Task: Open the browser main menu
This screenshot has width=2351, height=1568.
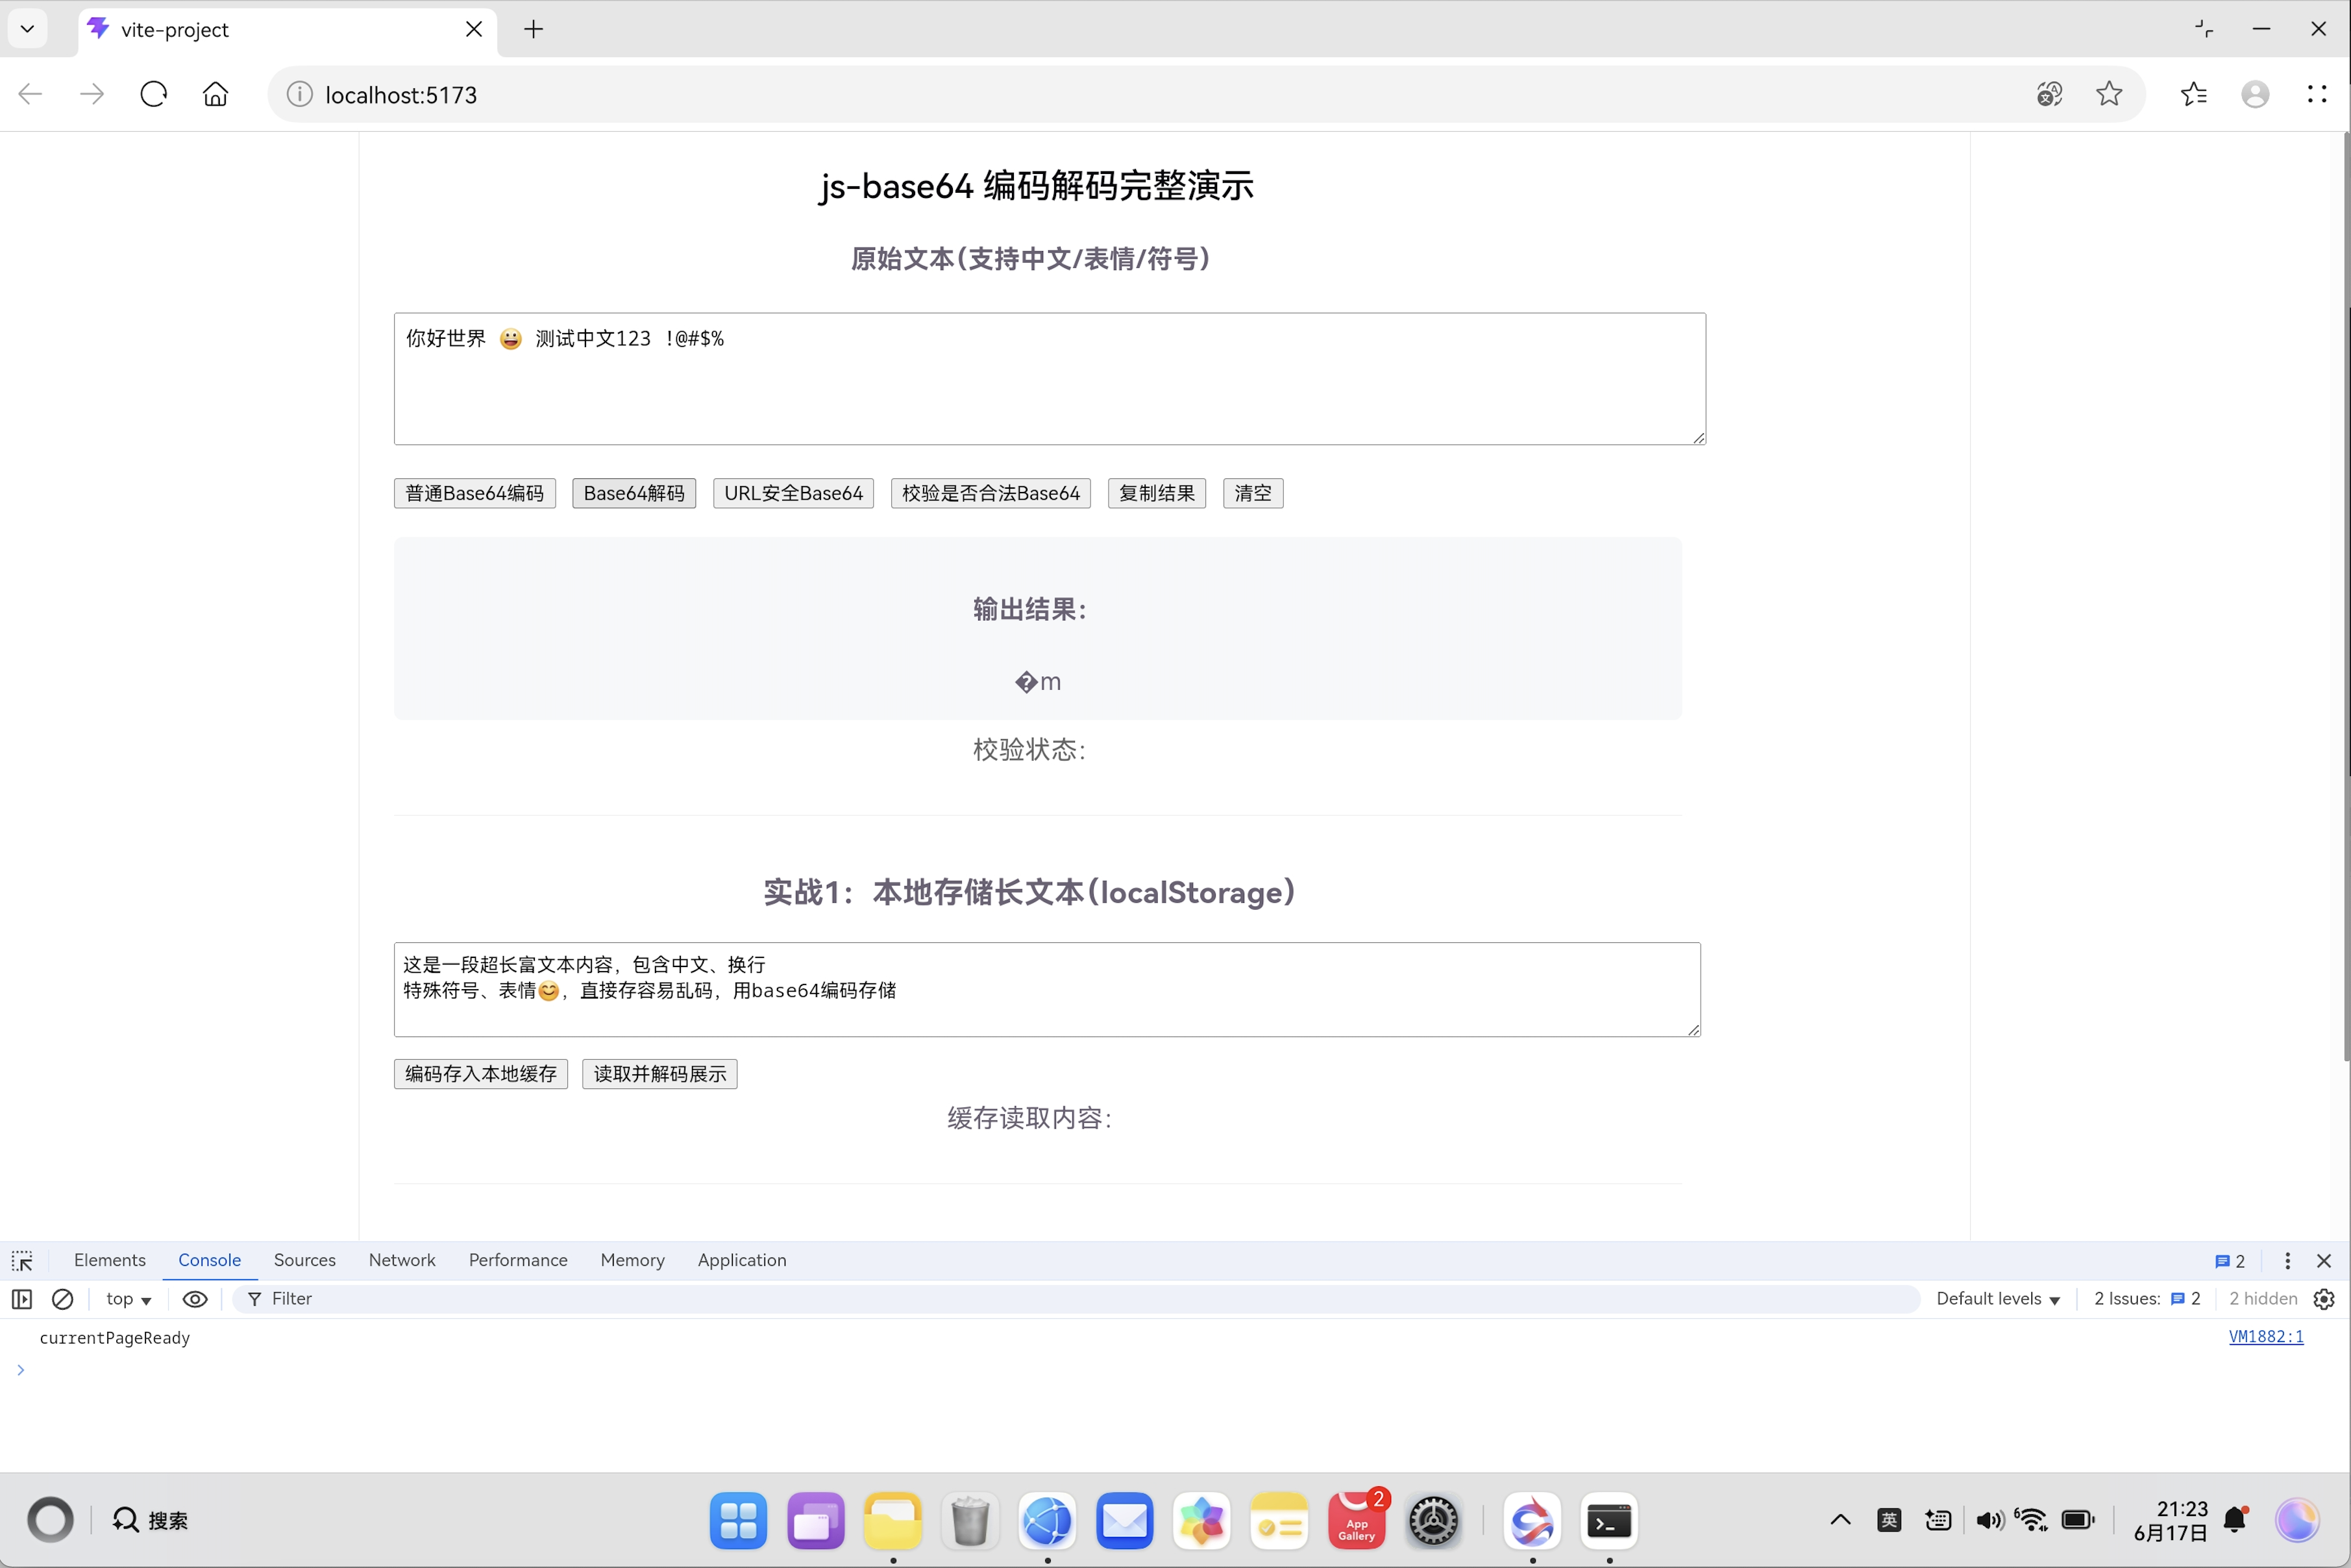Action: click(x=2316, y=94)
